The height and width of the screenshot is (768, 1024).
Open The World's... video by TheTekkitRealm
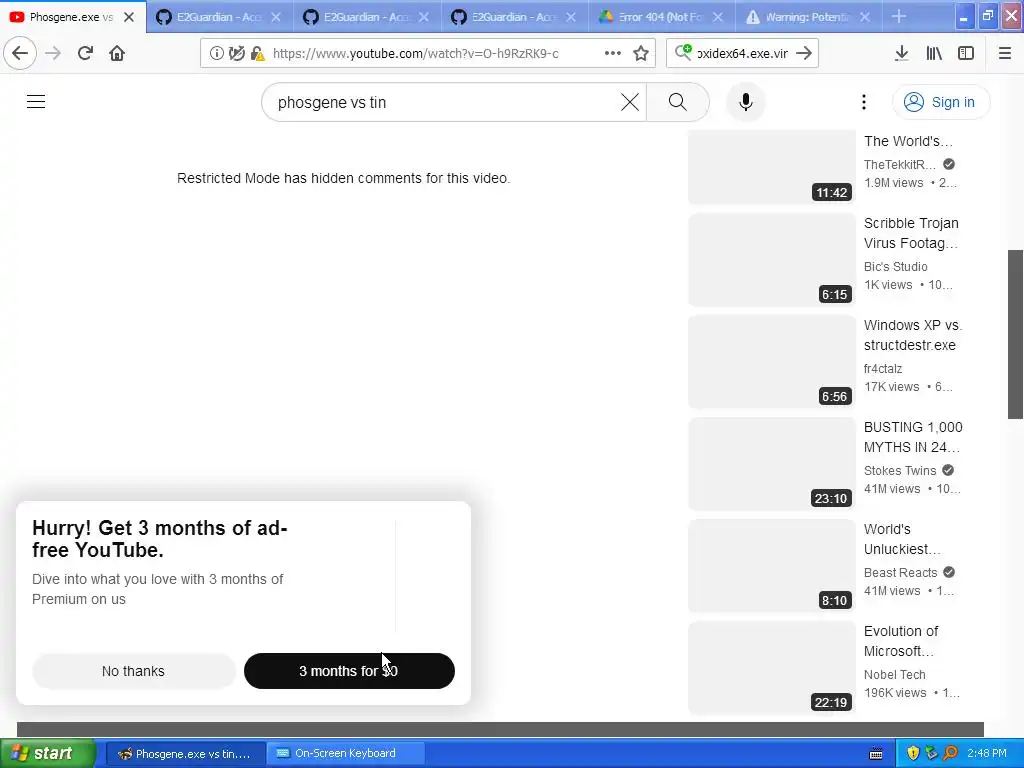point(908,141)
